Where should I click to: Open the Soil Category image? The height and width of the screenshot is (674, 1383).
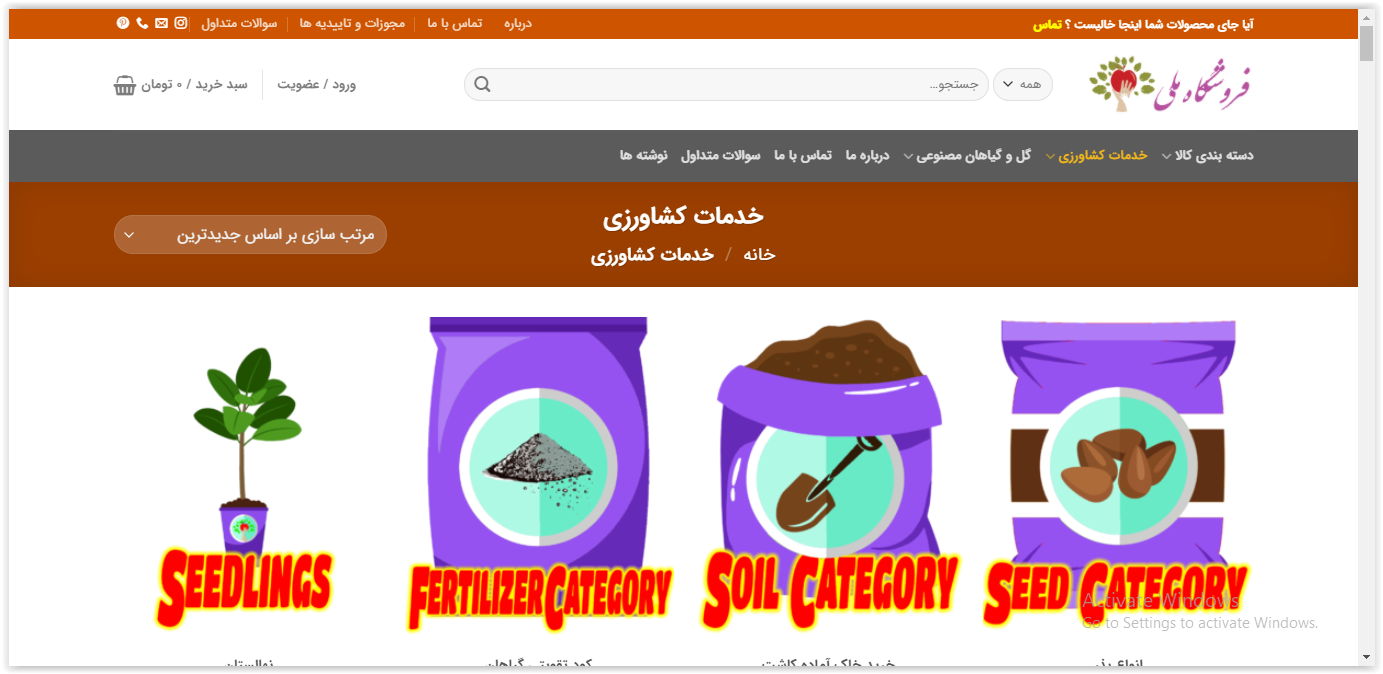(830, 475)
